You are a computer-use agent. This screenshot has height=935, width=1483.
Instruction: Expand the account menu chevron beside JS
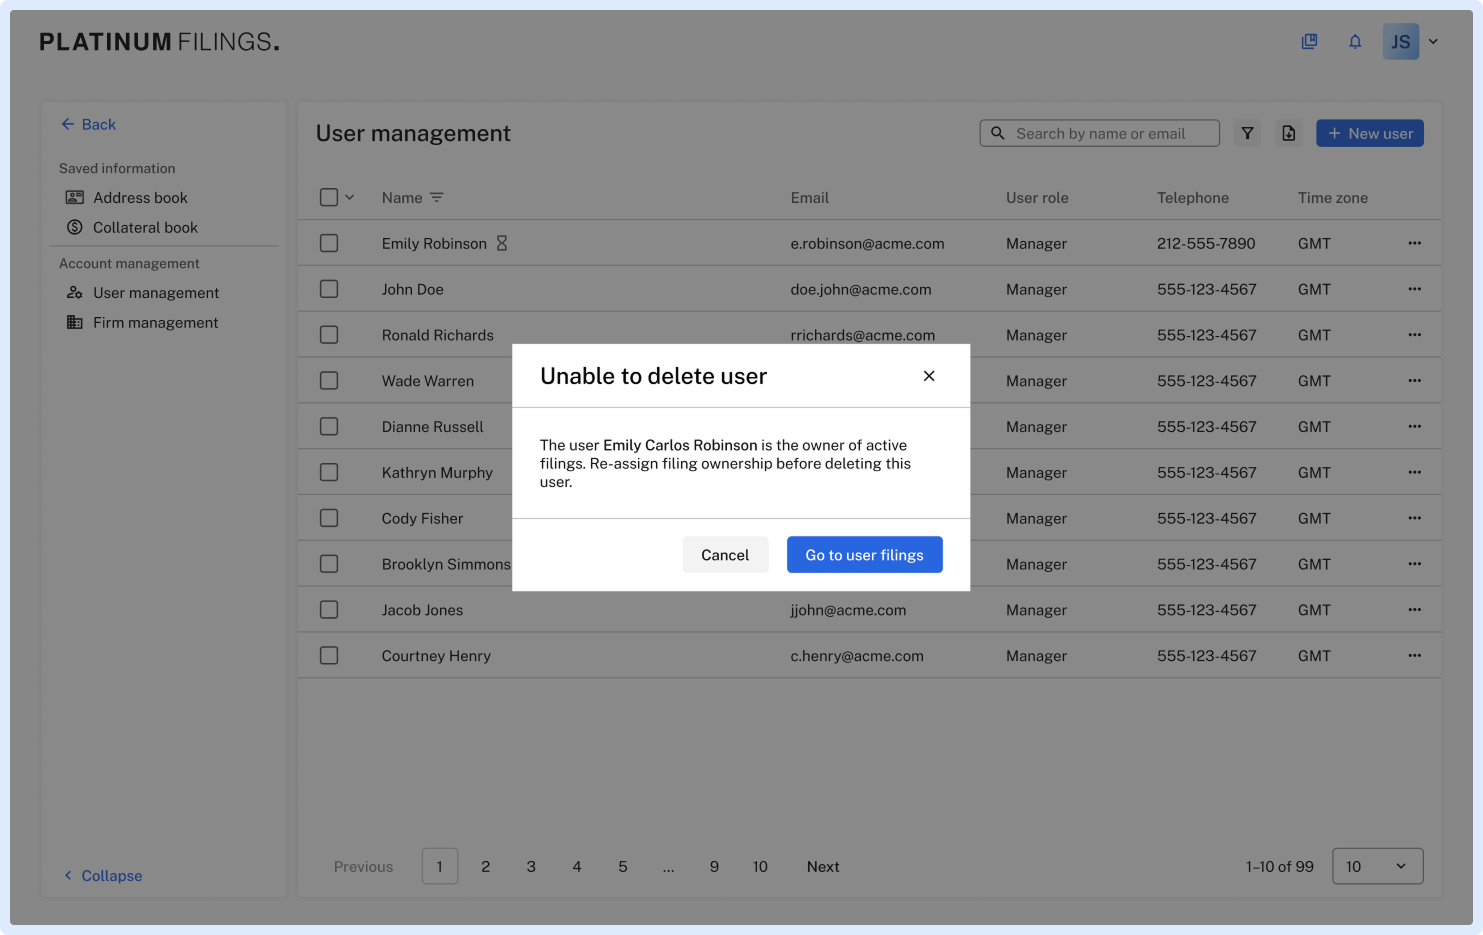pyautogui.click(x=1433, y=42)
